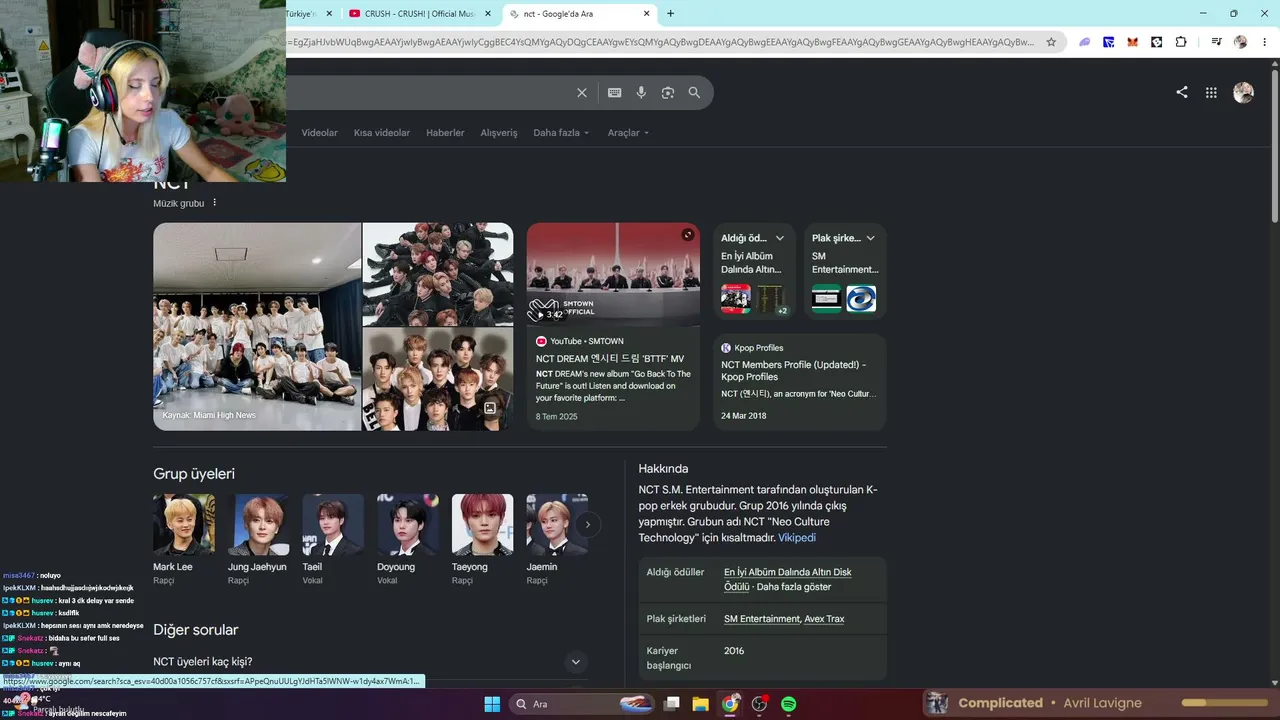Image resolution: width=1280 pixels, height=720 pixels.
Task: Switch to the Haberler tab
Action: [445, 133]
